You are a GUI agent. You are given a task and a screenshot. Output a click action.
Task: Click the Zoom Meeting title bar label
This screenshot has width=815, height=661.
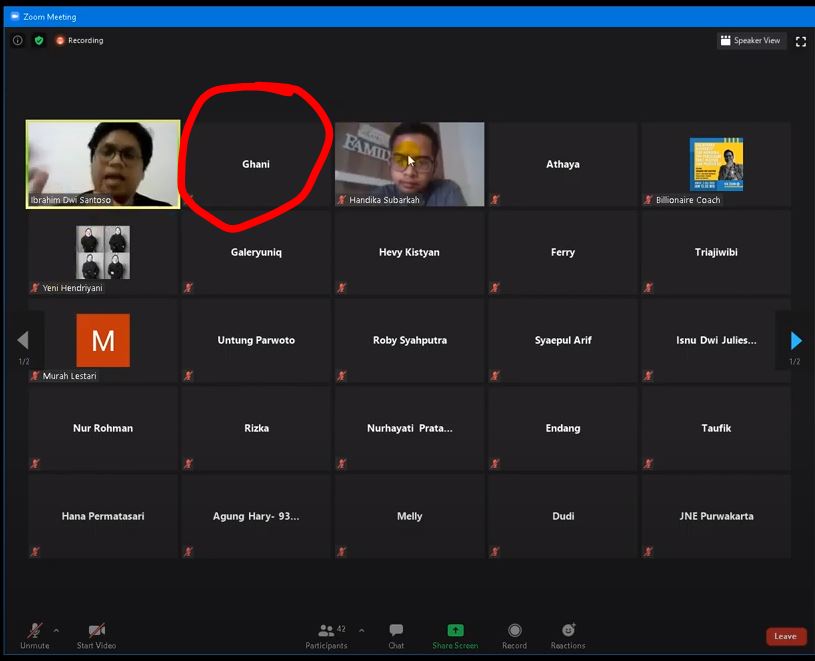tap(49, 15)
